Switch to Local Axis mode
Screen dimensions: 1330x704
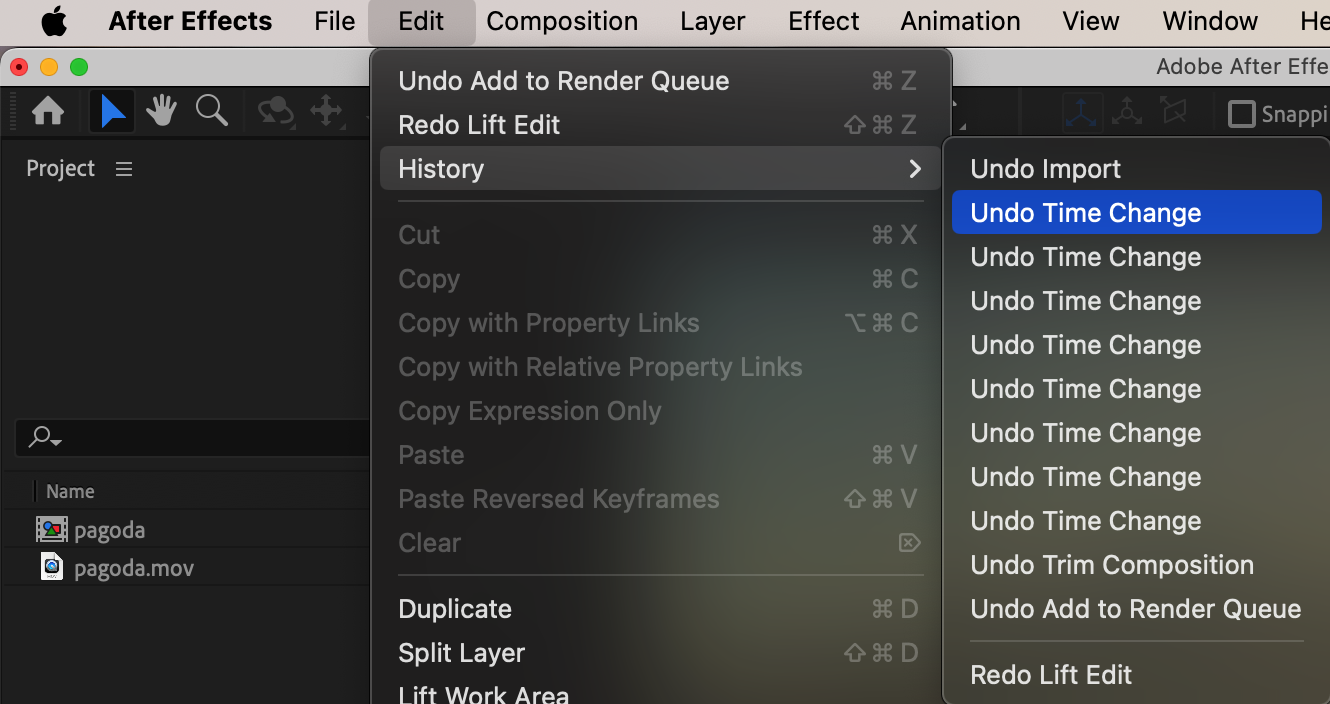pyautogui.click(x=1081, y=113)
